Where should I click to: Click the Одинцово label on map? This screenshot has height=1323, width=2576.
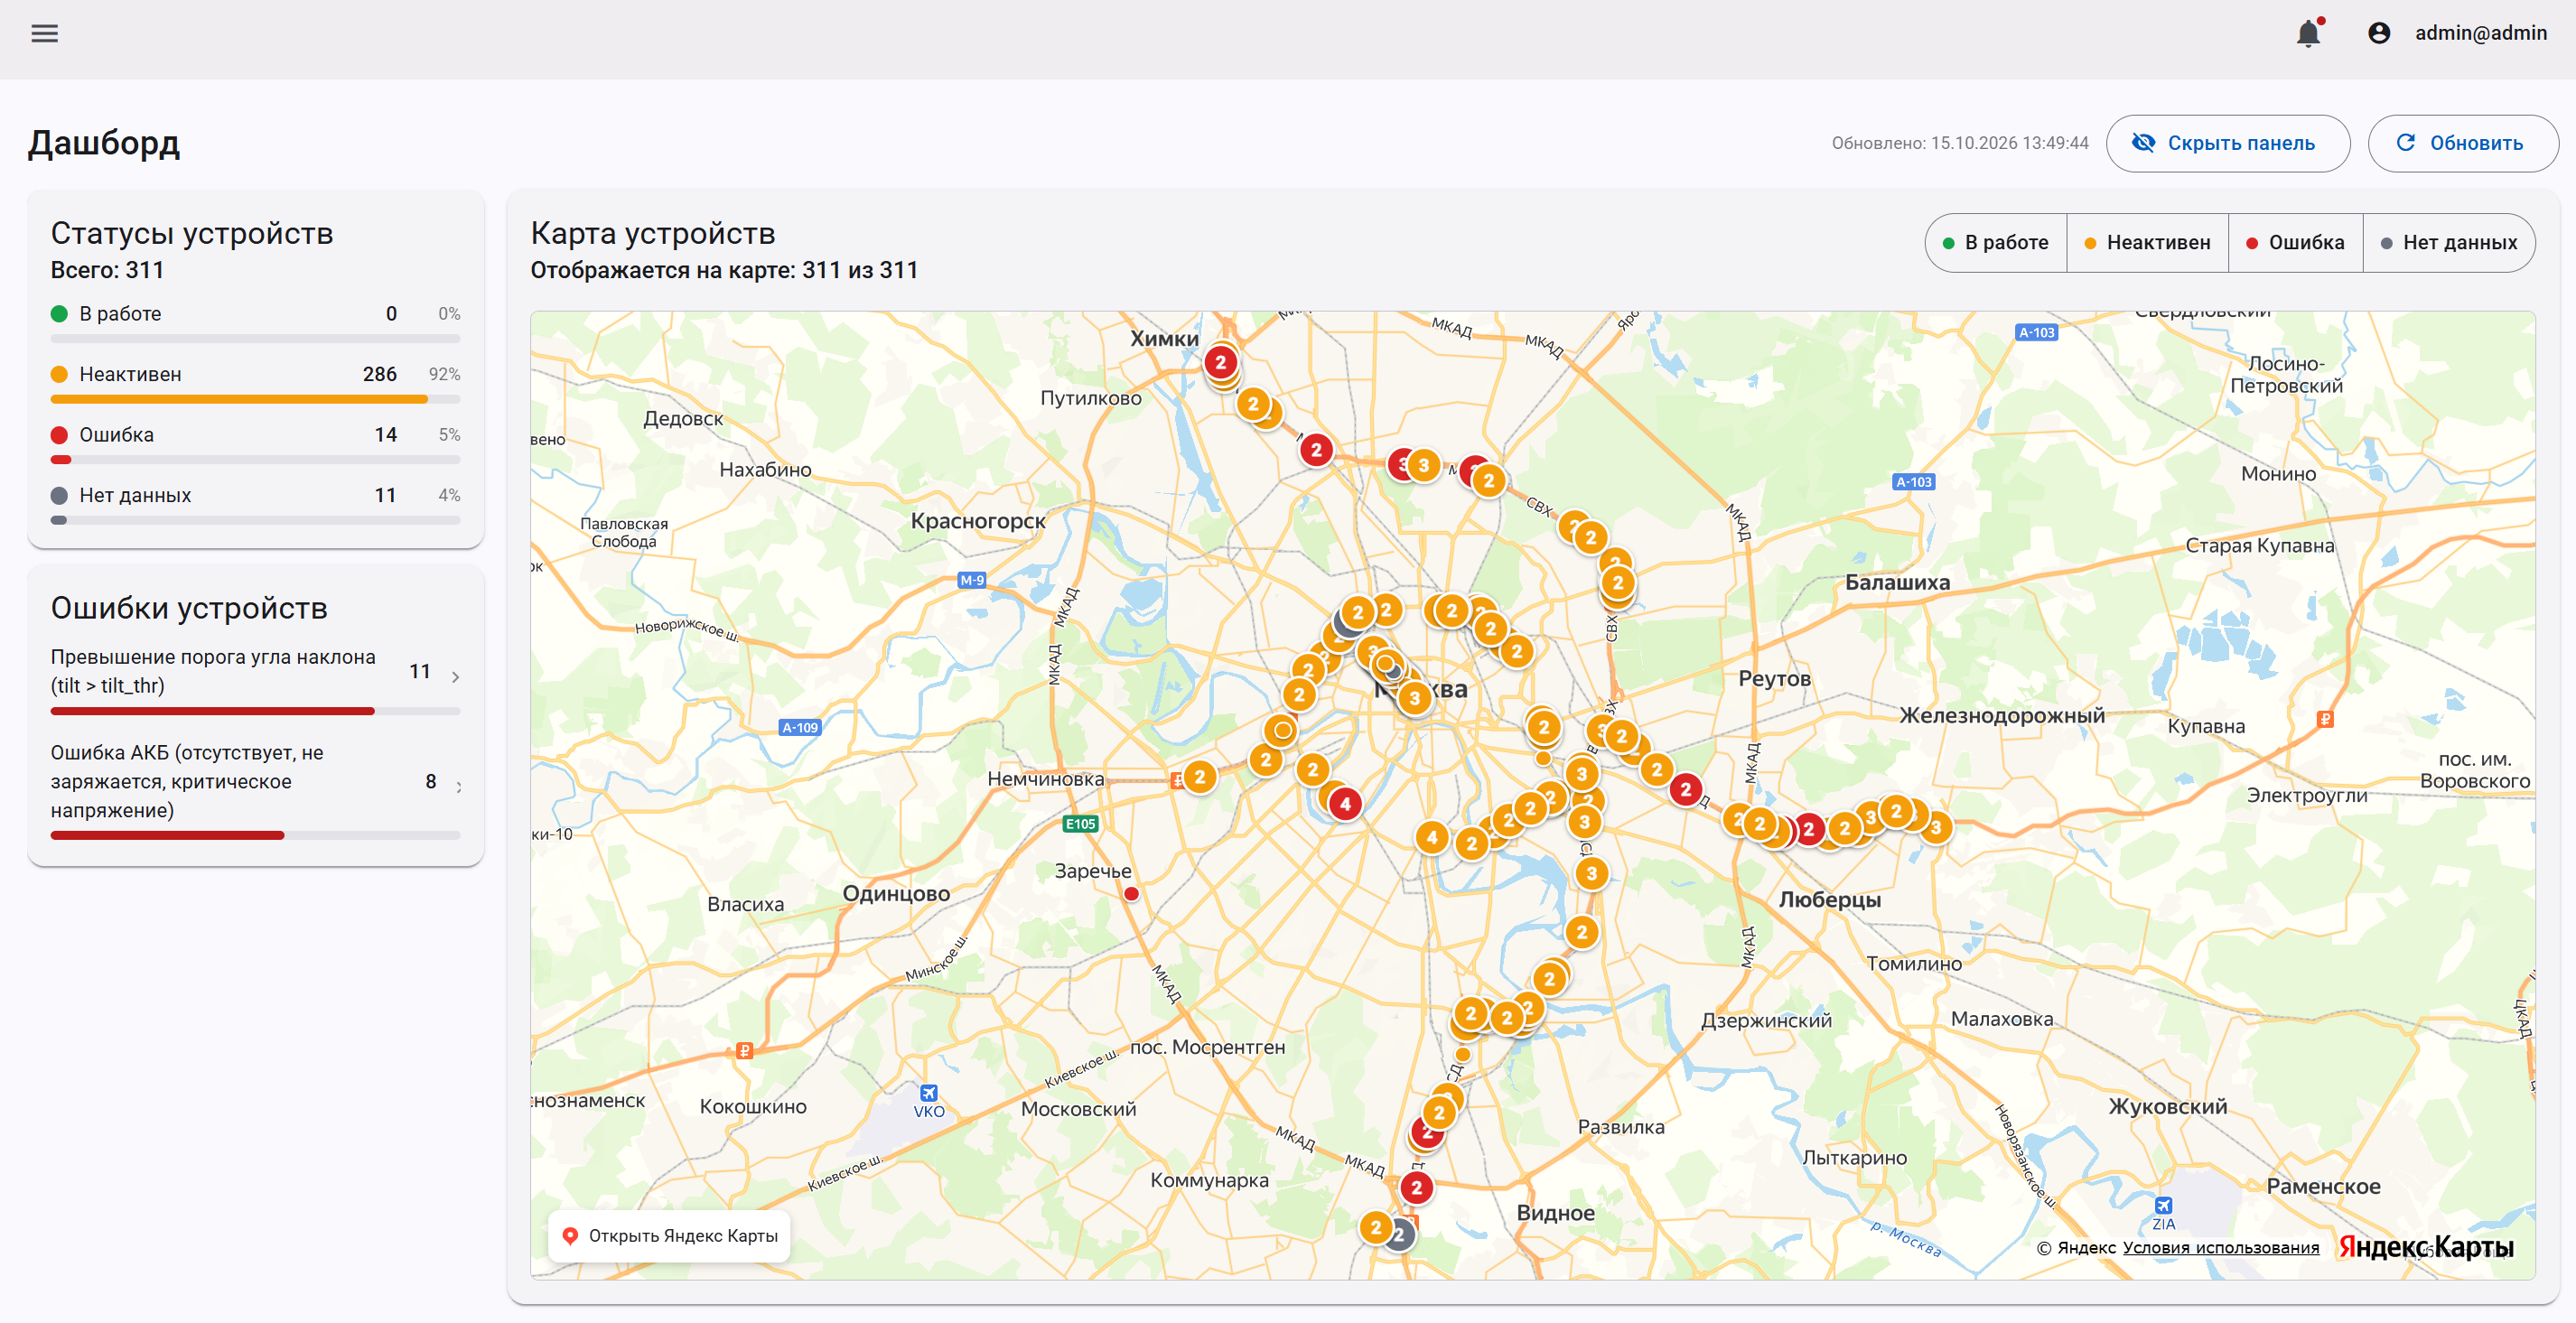point(896,893)
